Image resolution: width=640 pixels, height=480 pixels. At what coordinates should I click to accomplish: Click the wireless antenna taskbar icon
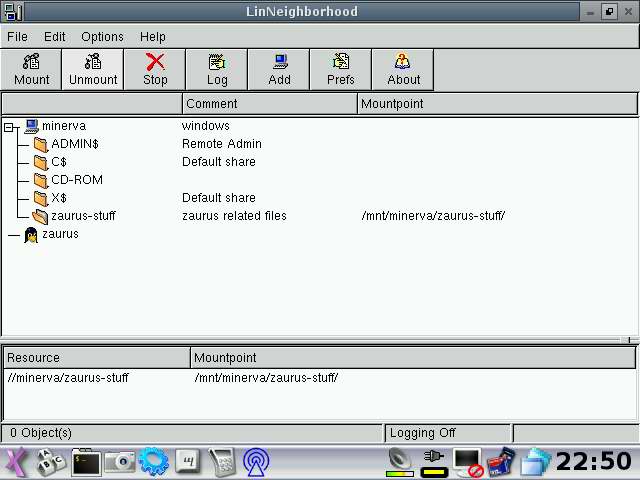click(256, 462)
